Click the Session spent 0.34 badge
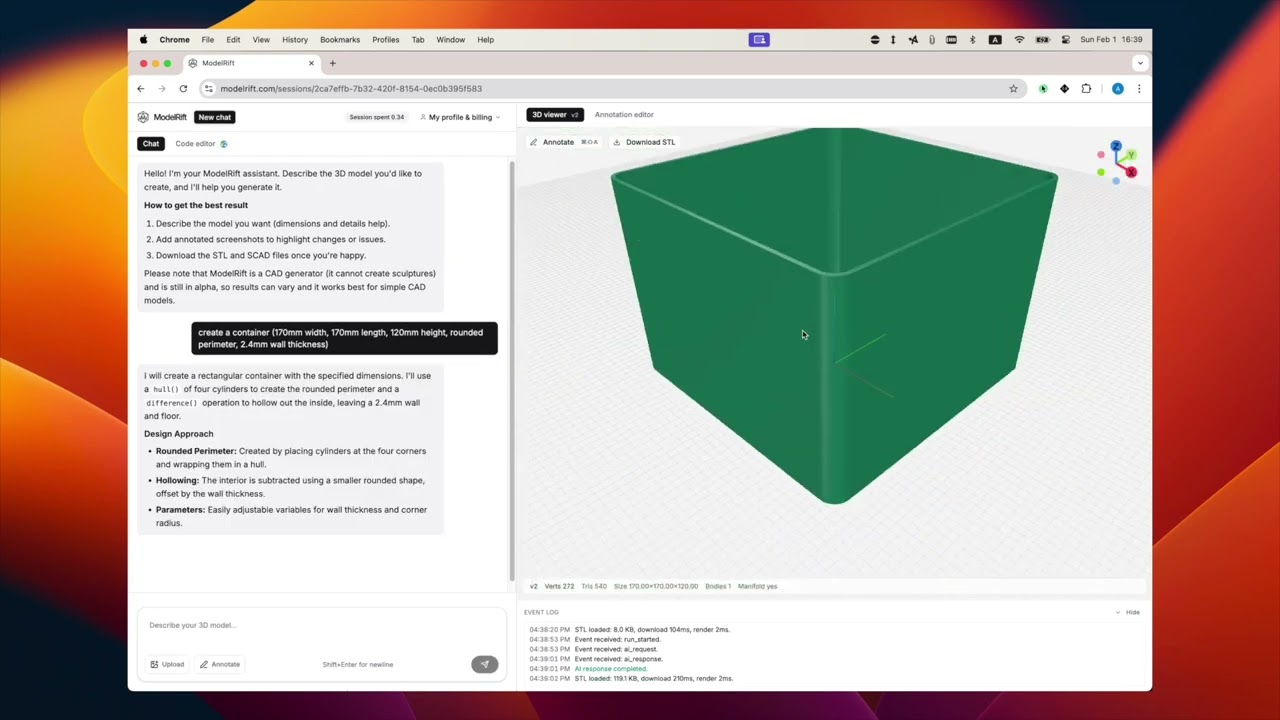 [x=376, y=117]
